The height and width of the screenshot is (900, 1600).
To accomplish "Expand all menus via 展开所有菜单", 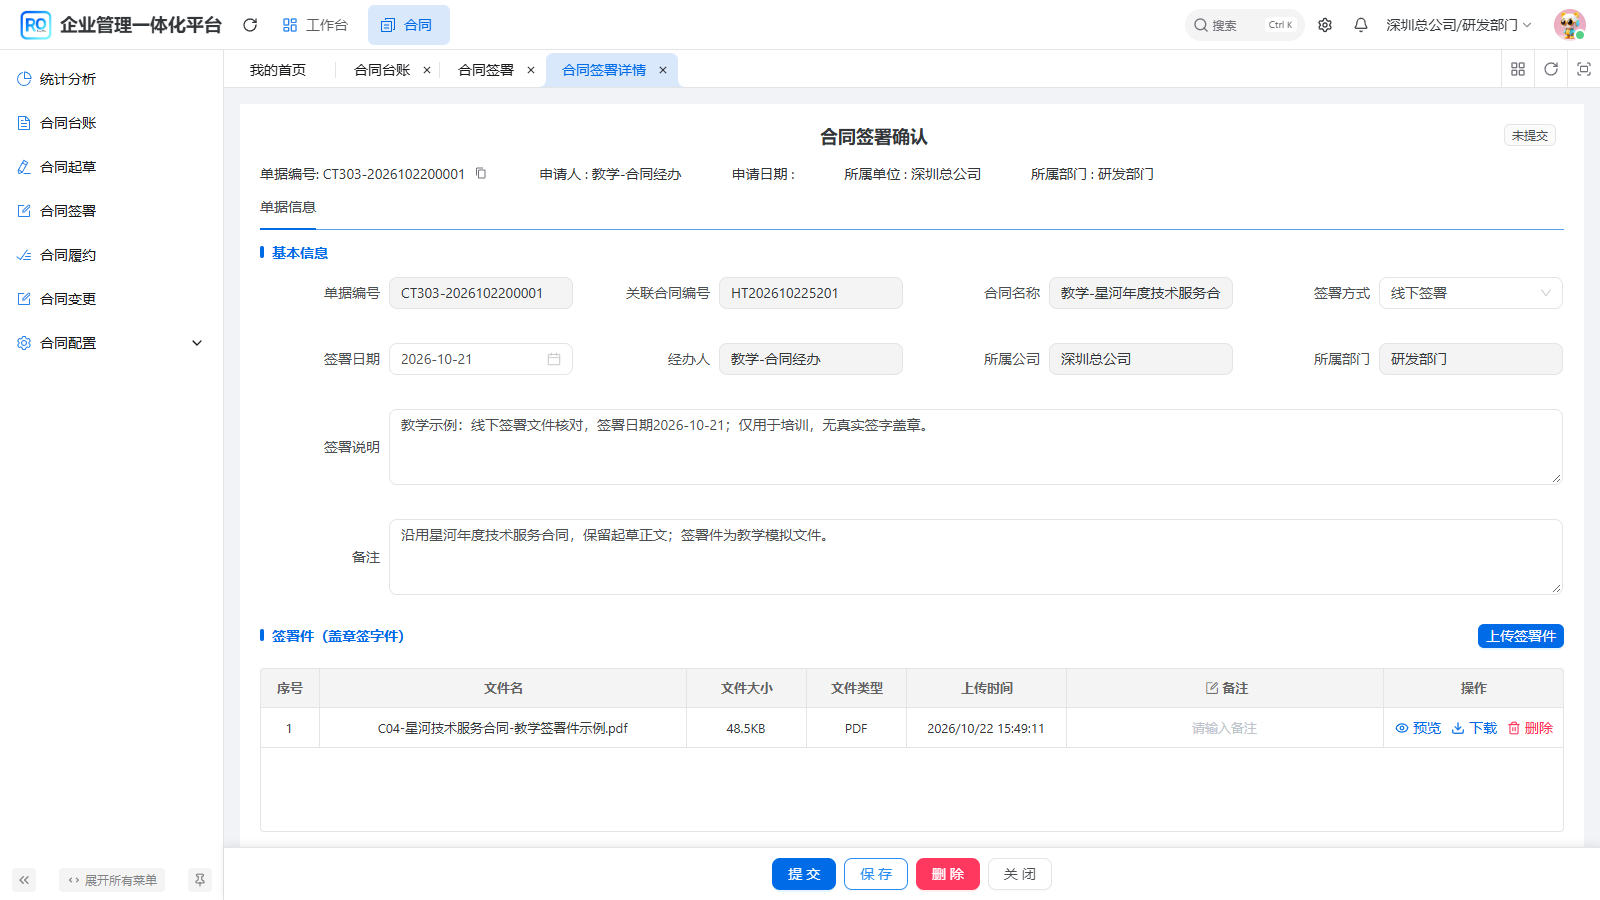I will [x=112, y=880].
